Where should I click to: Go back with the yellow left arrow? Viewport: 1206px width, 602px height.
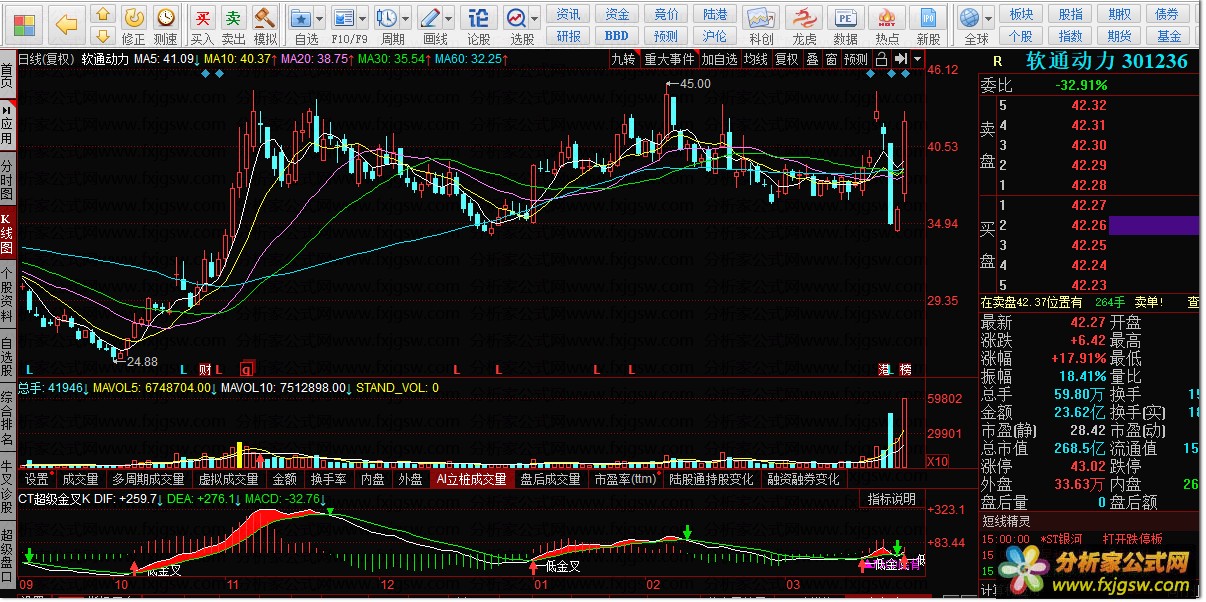coord(66,23)
